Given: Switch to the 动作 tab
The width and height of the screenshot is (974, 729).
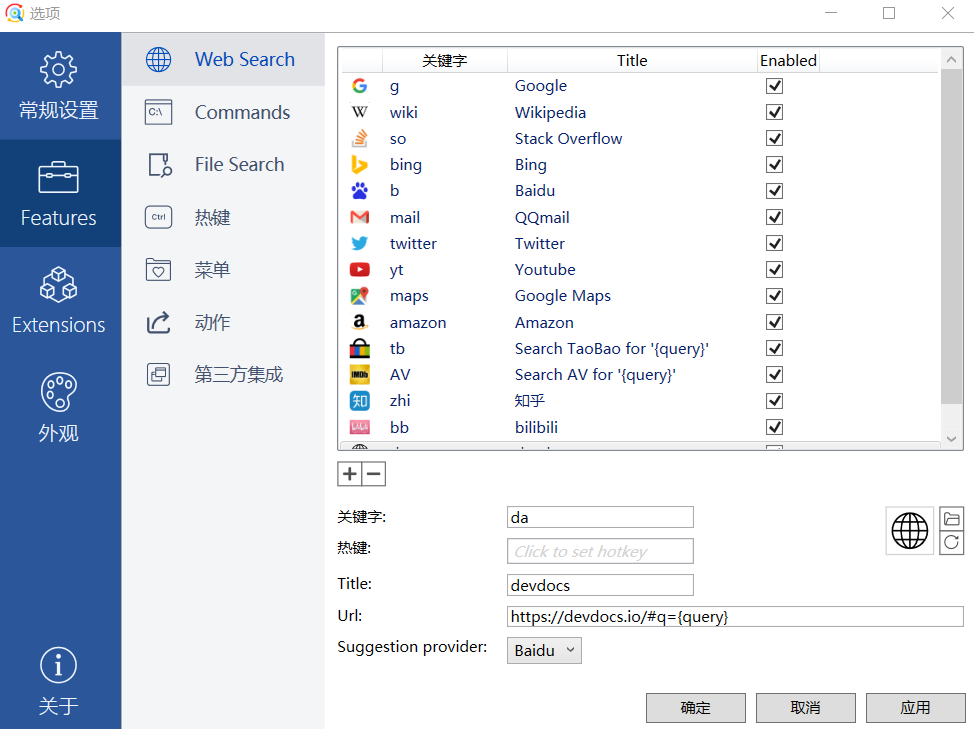Looking at the screenshot, I should pos(224,322).
